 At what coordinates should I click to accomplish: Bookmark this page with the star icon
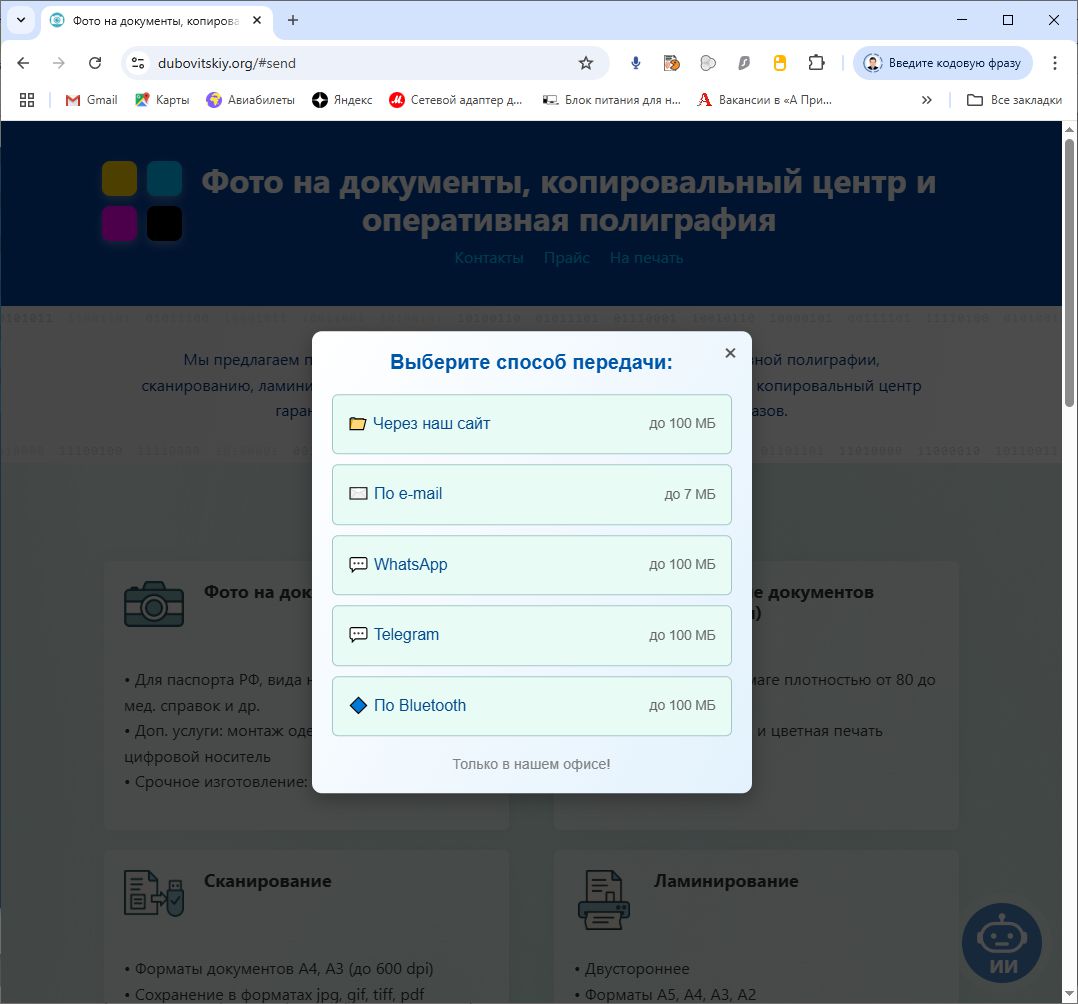(586, 63)
